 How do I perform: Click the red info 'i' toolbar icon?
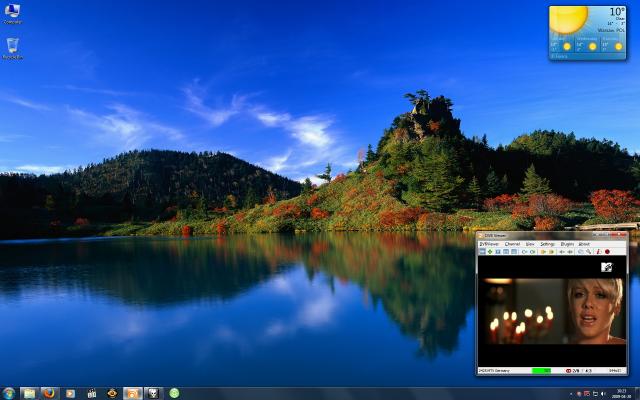[598, 252]
